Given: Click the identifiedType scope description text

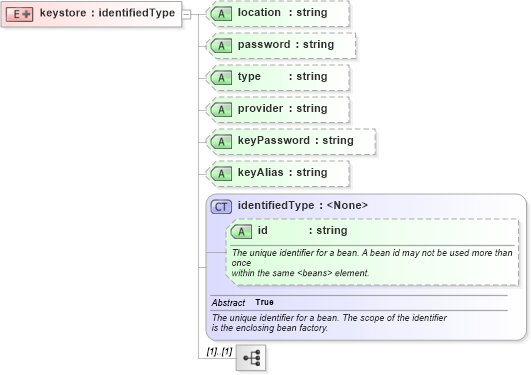Looking at the screenshot, I should click(329, 323).
